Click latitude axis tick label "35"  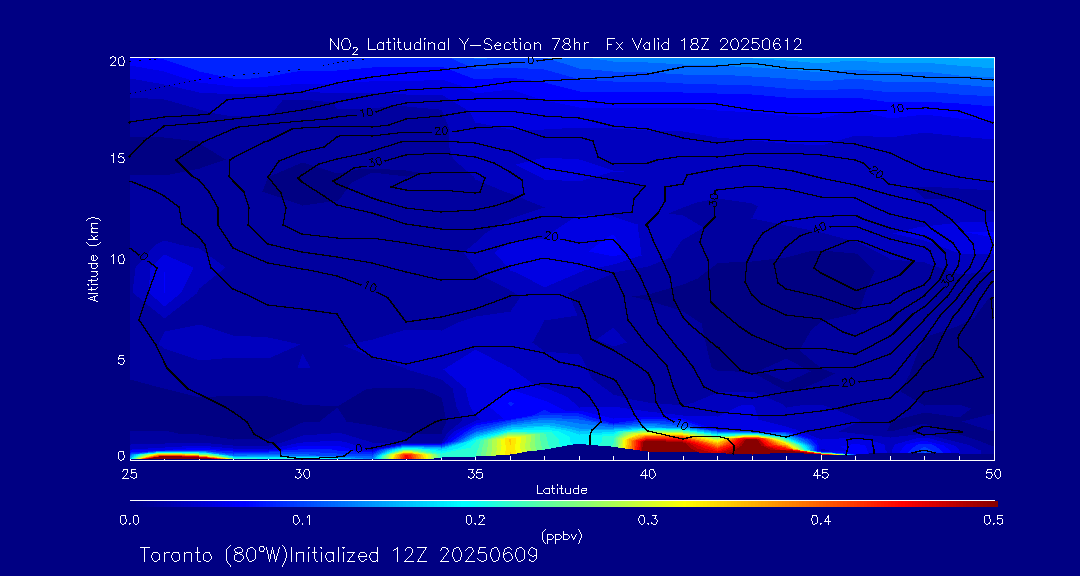tap(475, 473)
